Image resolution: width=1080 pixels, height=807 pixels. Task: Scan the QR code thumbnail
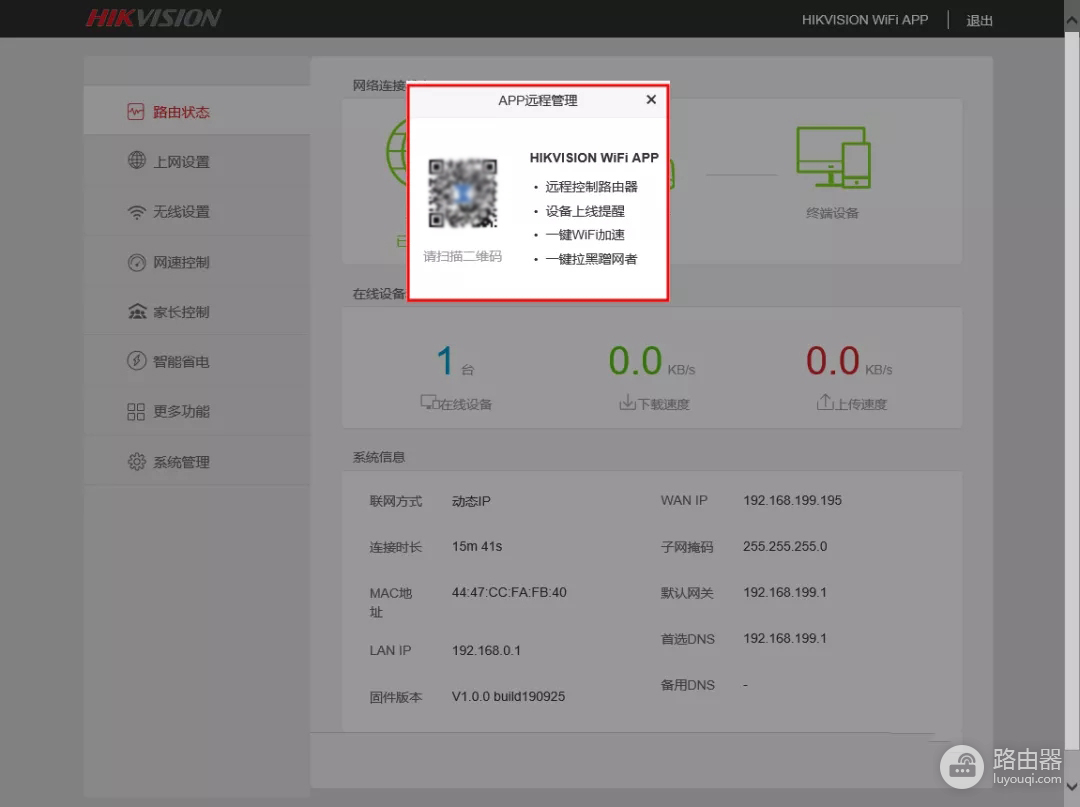click(463, 194)
